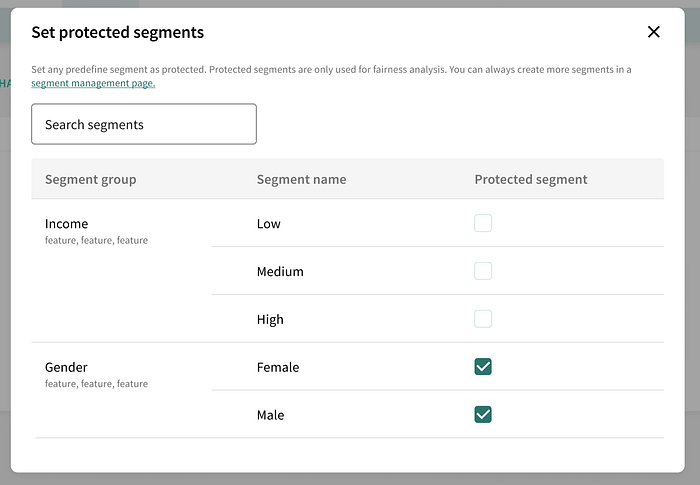Disable the Male protected segment checkbox
The width and height of the screenshot is (700, 485).
(x=483, y=414)
